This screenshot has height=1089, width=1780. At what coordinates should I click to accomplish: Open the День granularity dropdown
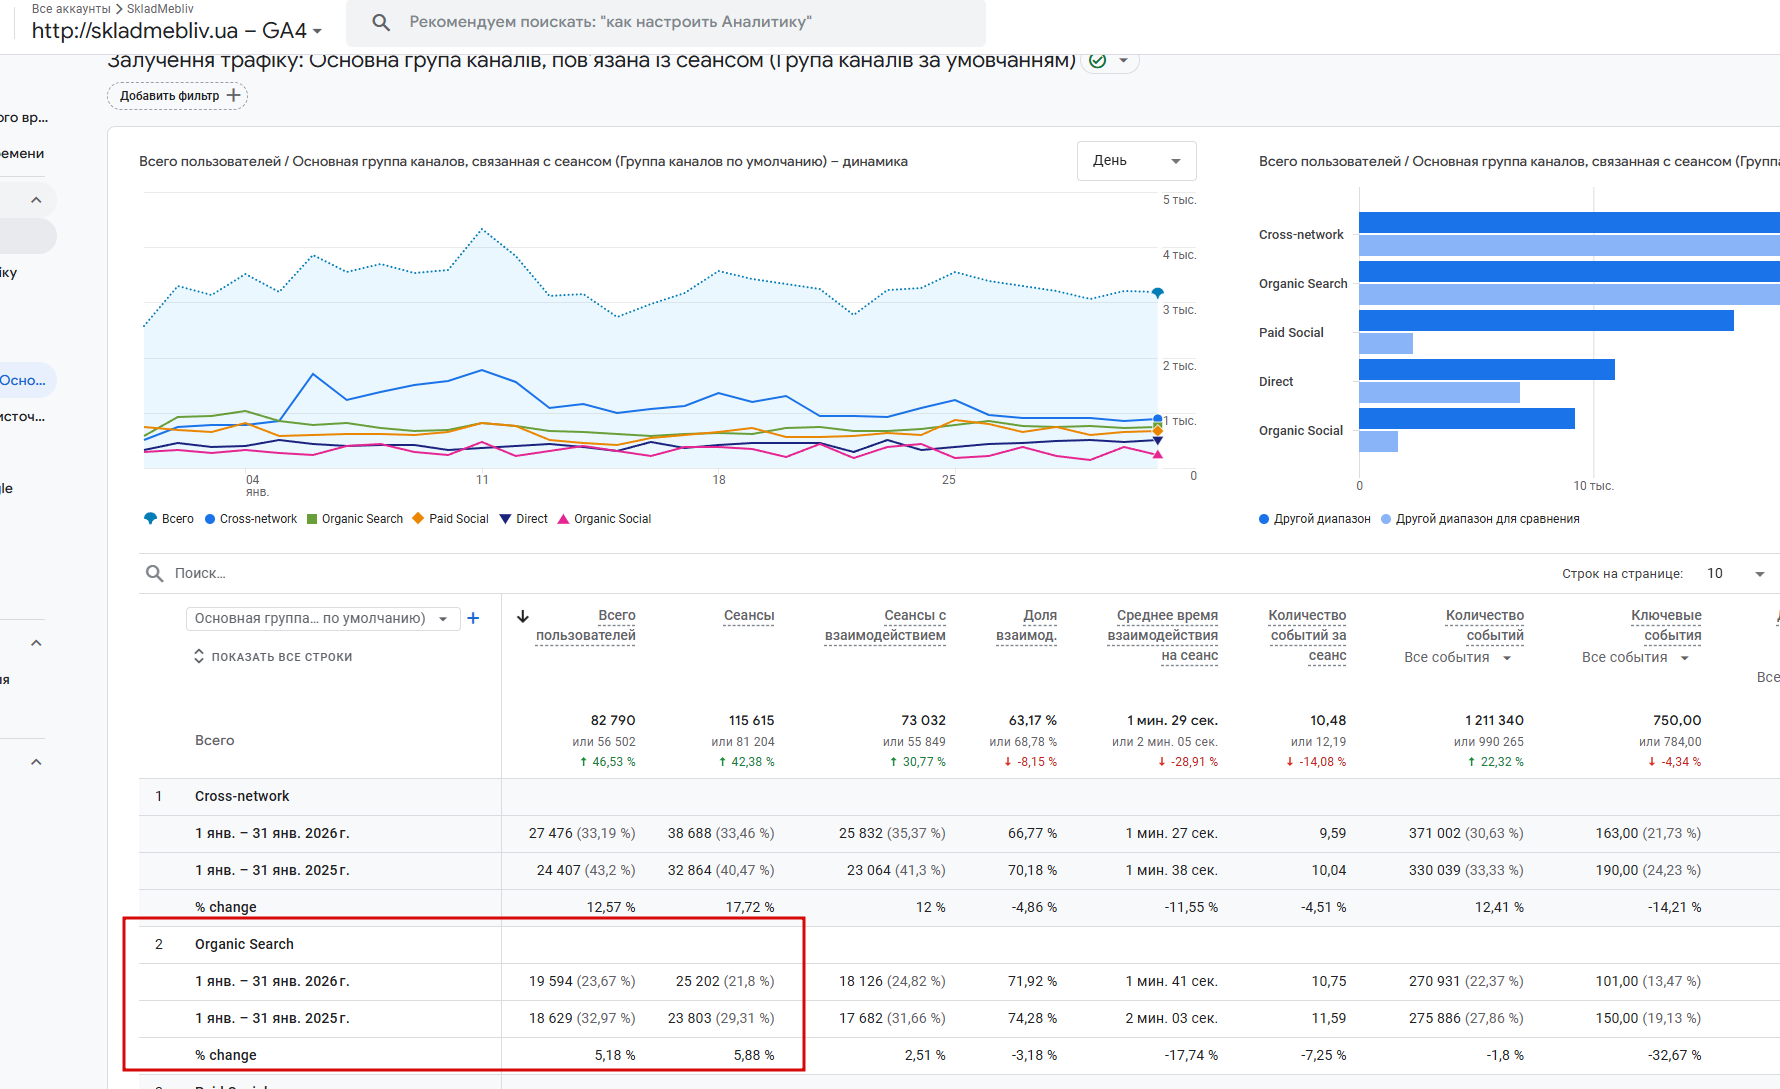pos(1136,161)
